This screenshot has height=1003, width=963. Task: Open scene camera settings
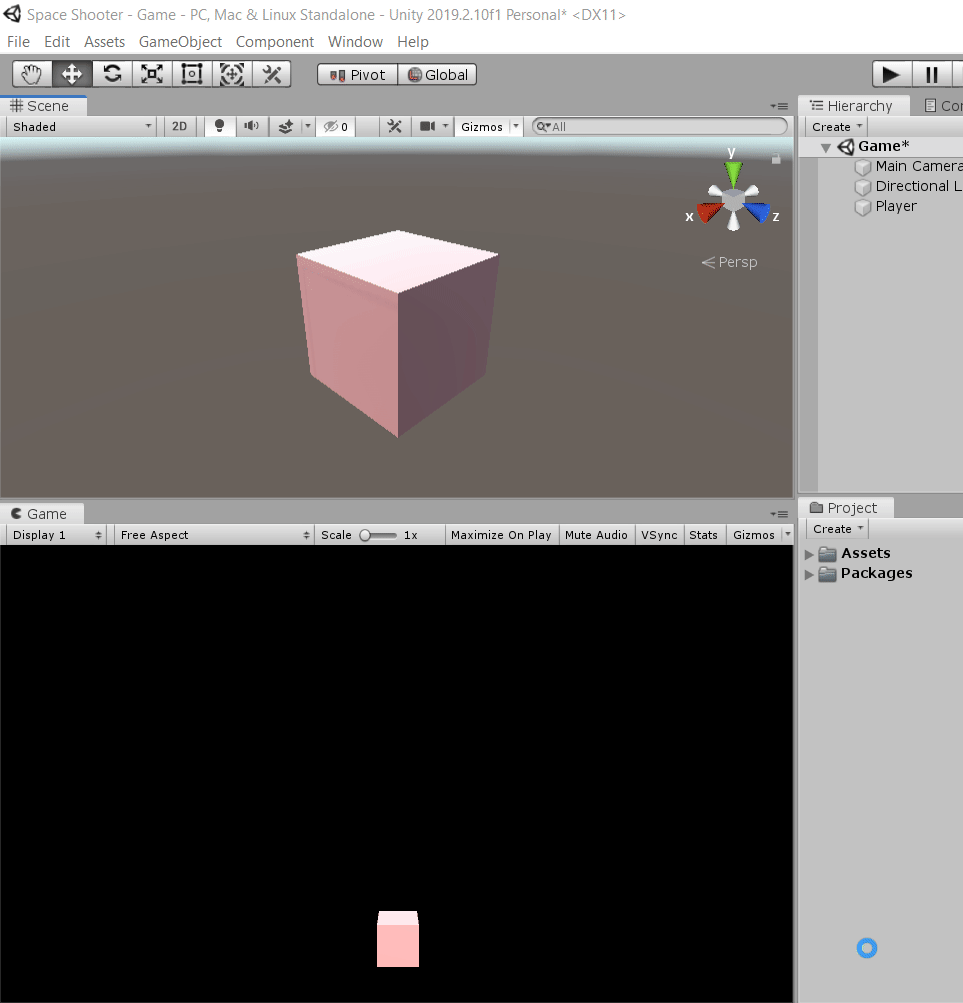click(427, 127)
